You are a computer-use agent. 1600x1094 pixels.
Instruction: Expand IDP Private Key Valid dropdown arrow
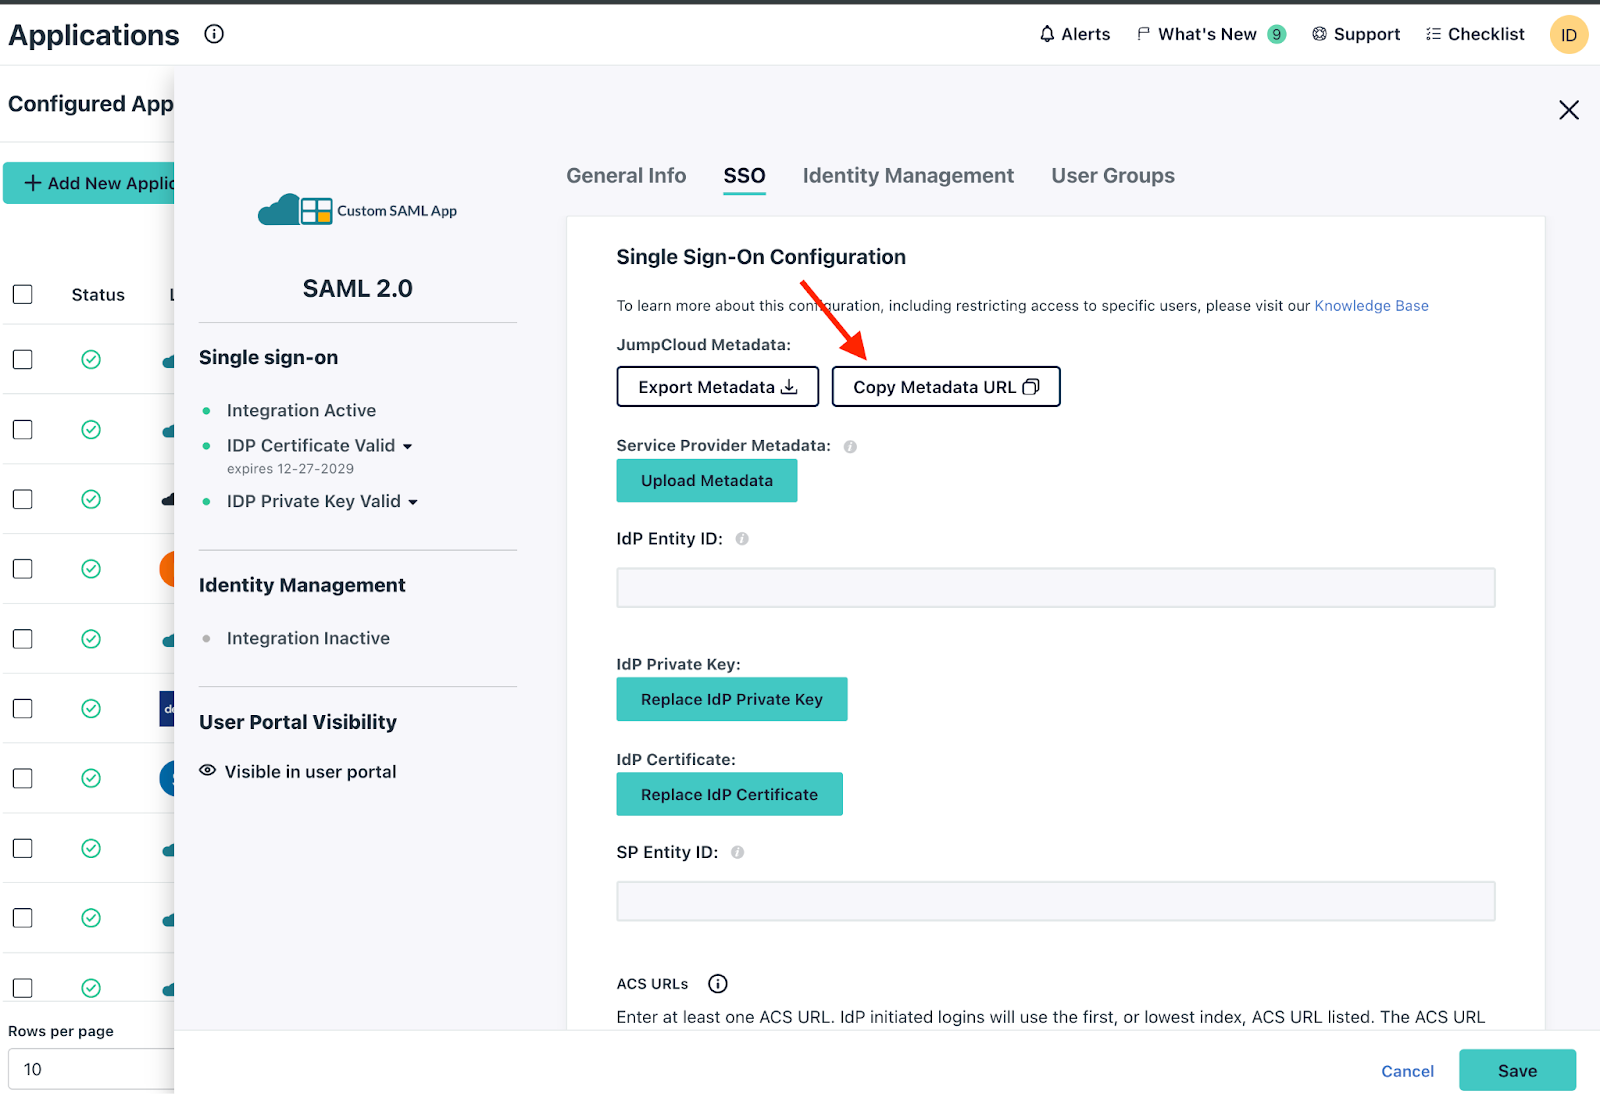[x=413, y=503]
